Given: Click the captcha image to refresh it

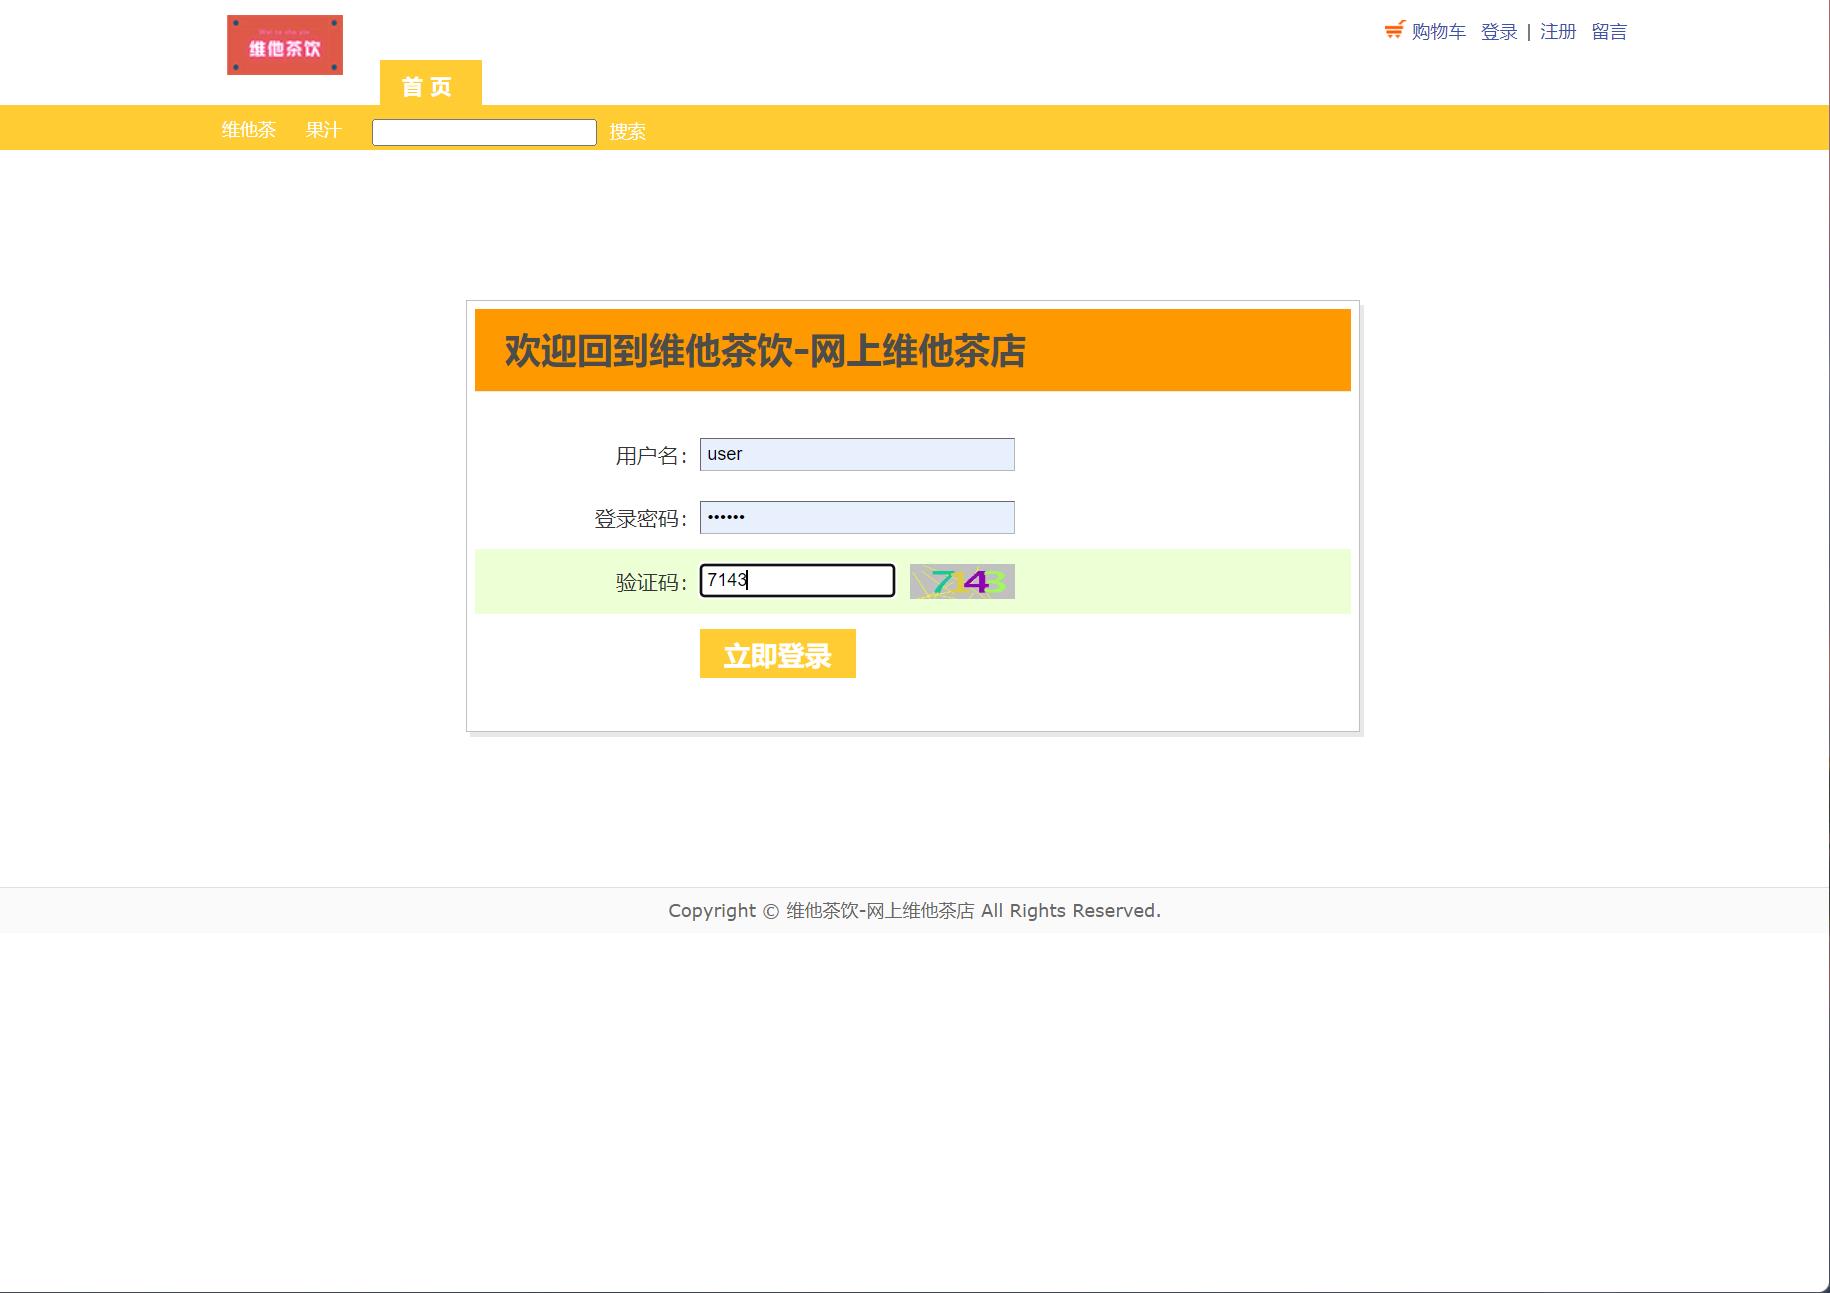Looking at the screenshot, I should 960,581.
